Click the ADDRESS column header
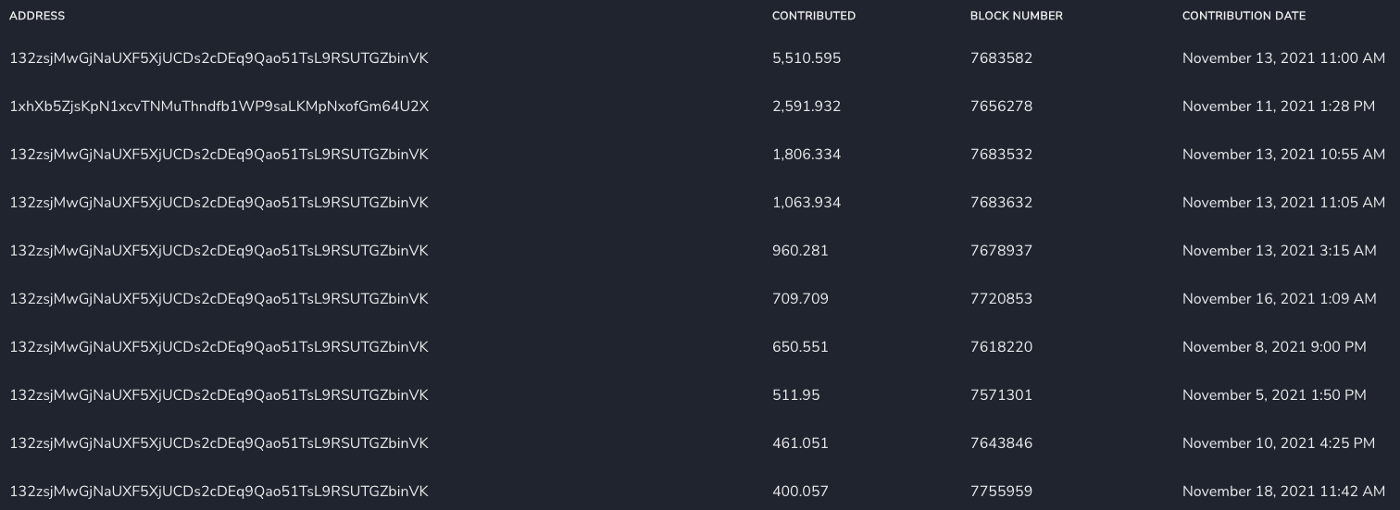 point(37,16)
